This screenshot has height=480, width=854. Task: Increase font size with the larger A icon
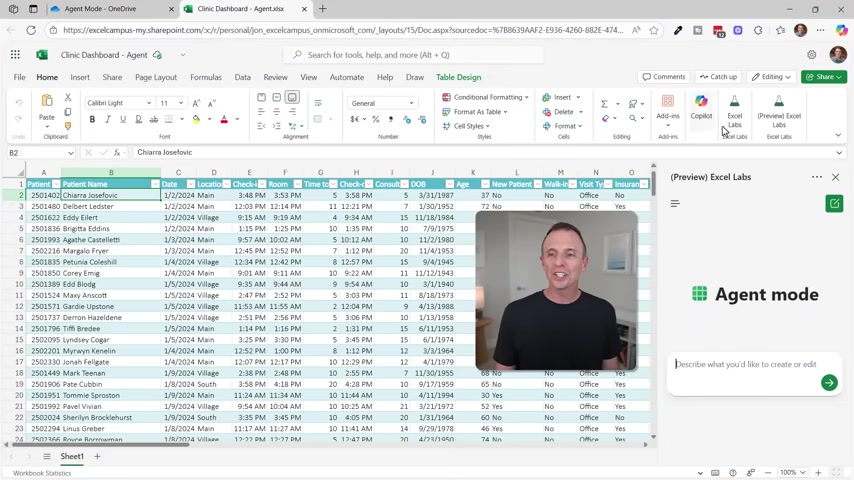coord(197,103)
